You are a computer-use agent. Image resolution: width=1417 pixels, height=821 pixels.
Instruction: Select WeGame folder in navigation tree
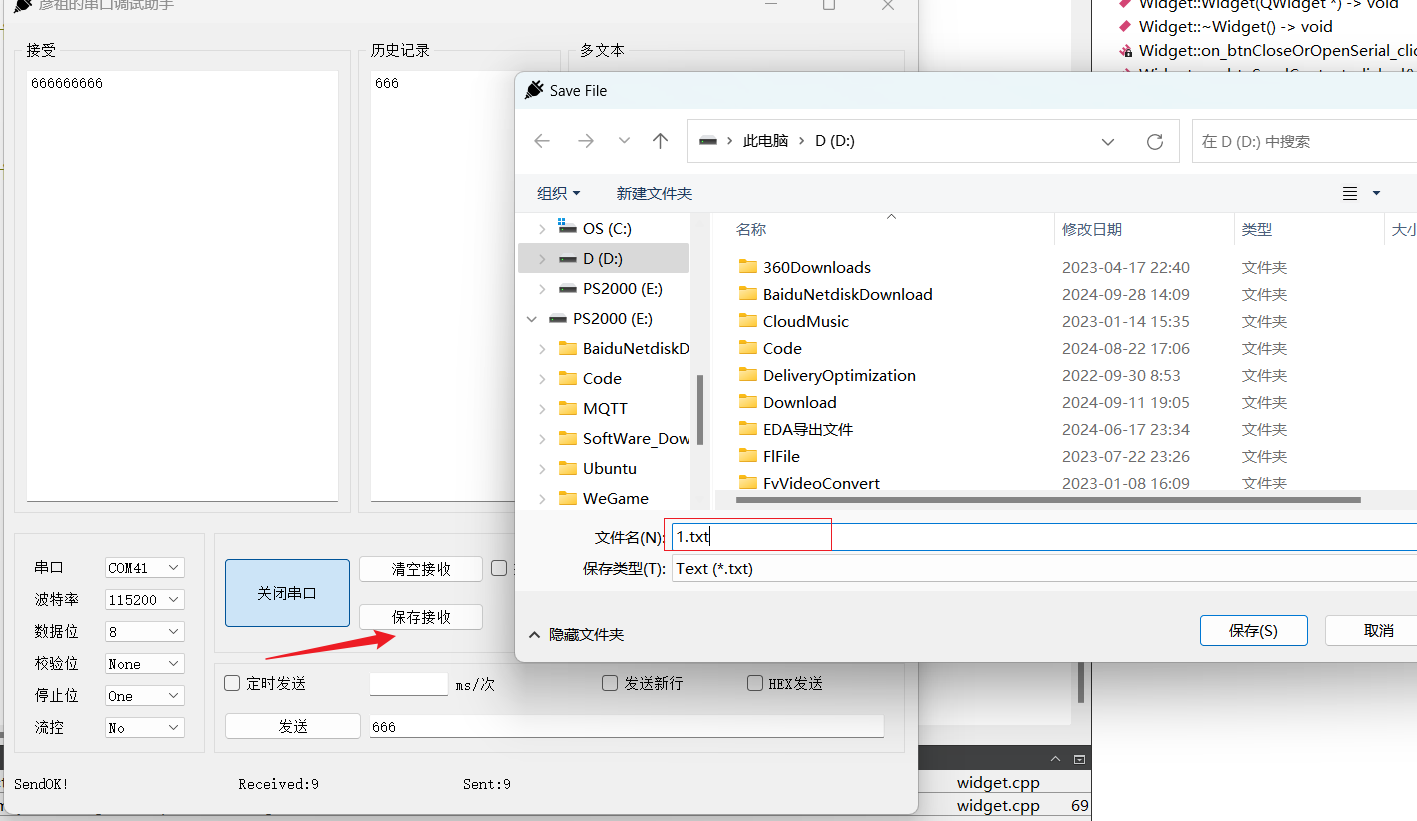[x=616, y=498]
